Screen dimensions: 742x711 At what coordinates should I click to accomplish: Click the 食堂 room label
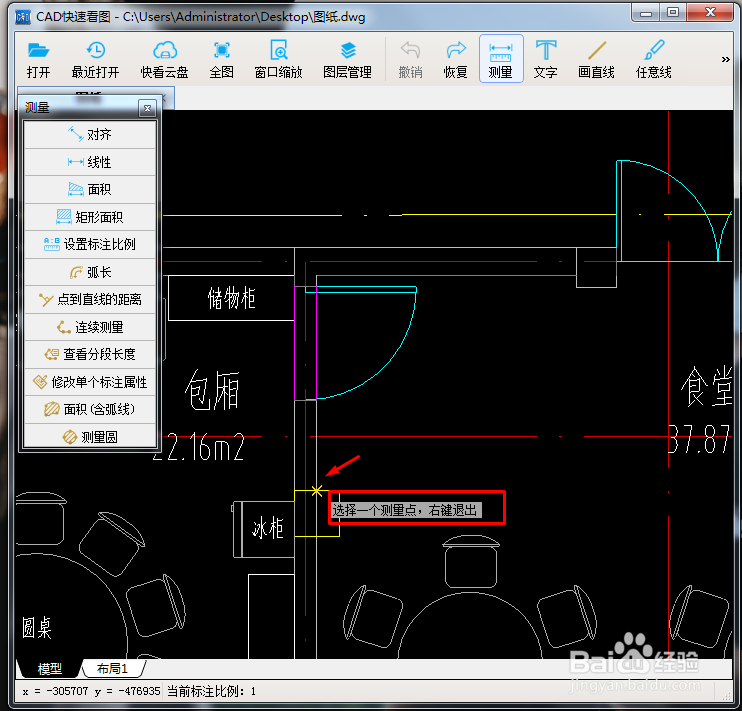click(x=707, y=386)
